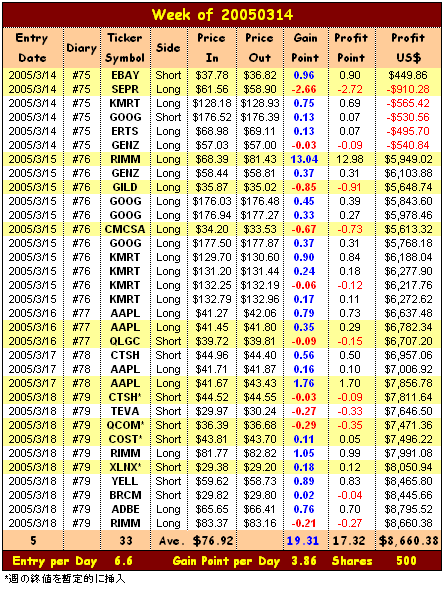Select the $130.60 price out cell
This screenshot has height=596, width=444.
(x=260, y=257)
